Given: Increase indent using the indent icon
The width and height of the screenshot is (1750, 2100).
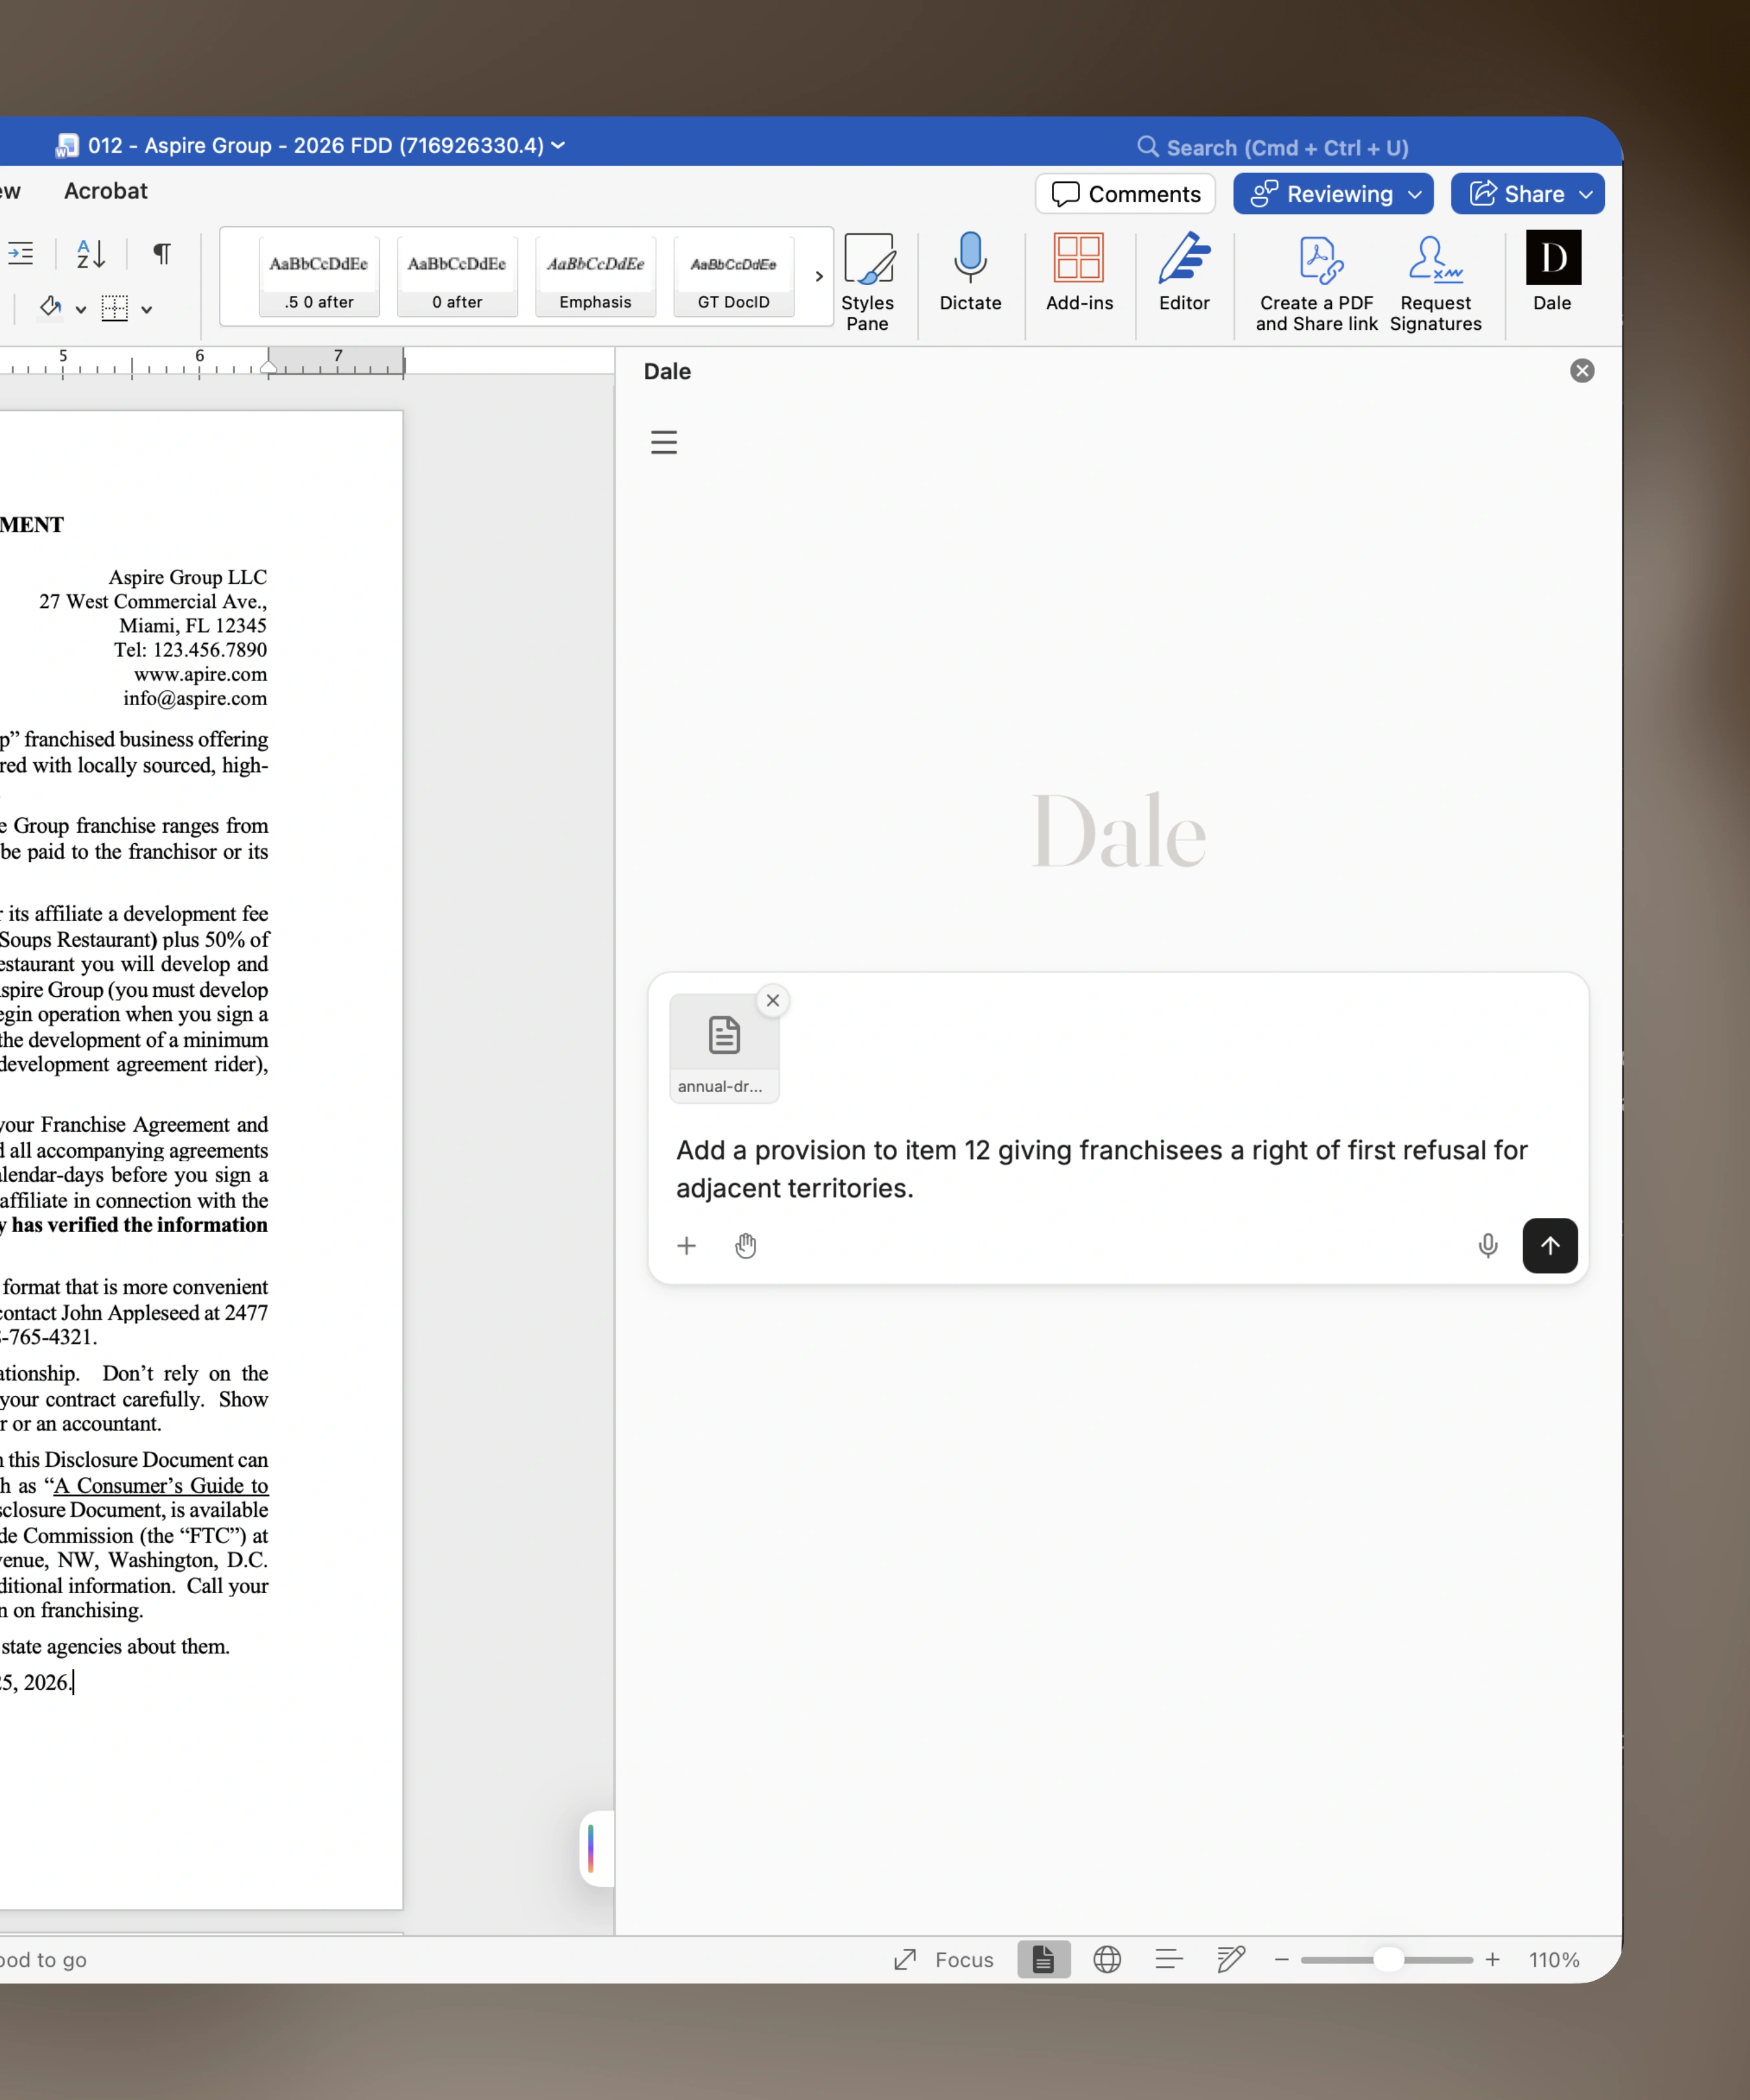Looking at the screenshot, I should point(20,254).
